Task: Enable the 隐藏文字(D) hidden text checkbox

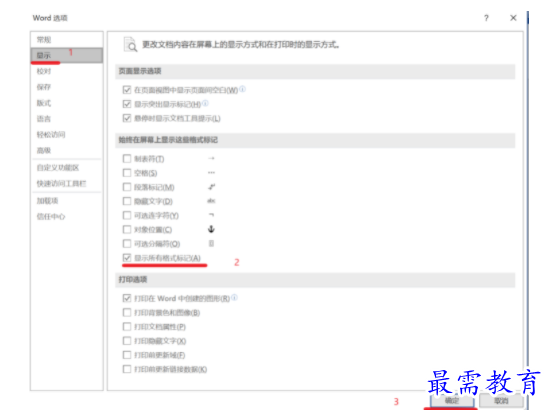Action: pyautogui.click(x=127, y=201)
